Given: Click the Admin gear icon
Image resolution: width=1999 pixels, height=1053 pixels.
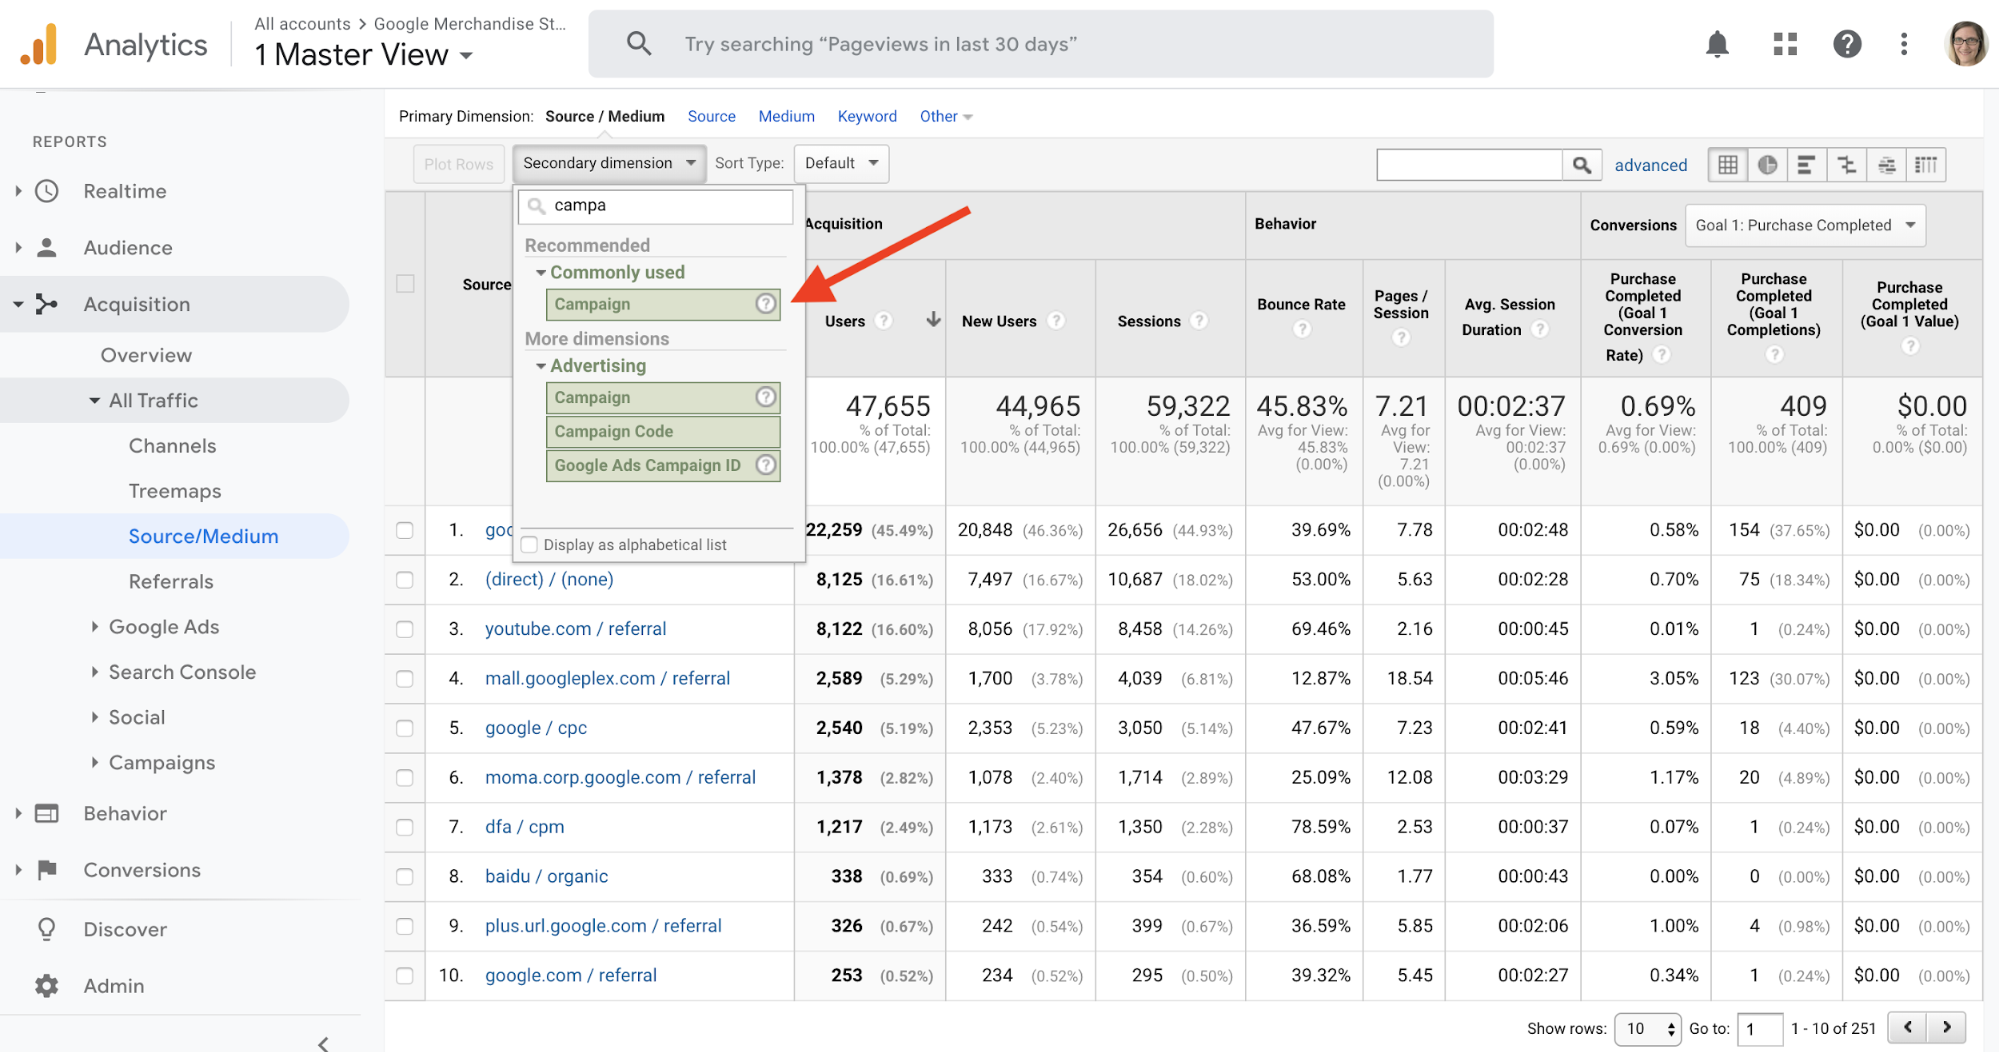Looking at the screenshot, I should [46, 986].
